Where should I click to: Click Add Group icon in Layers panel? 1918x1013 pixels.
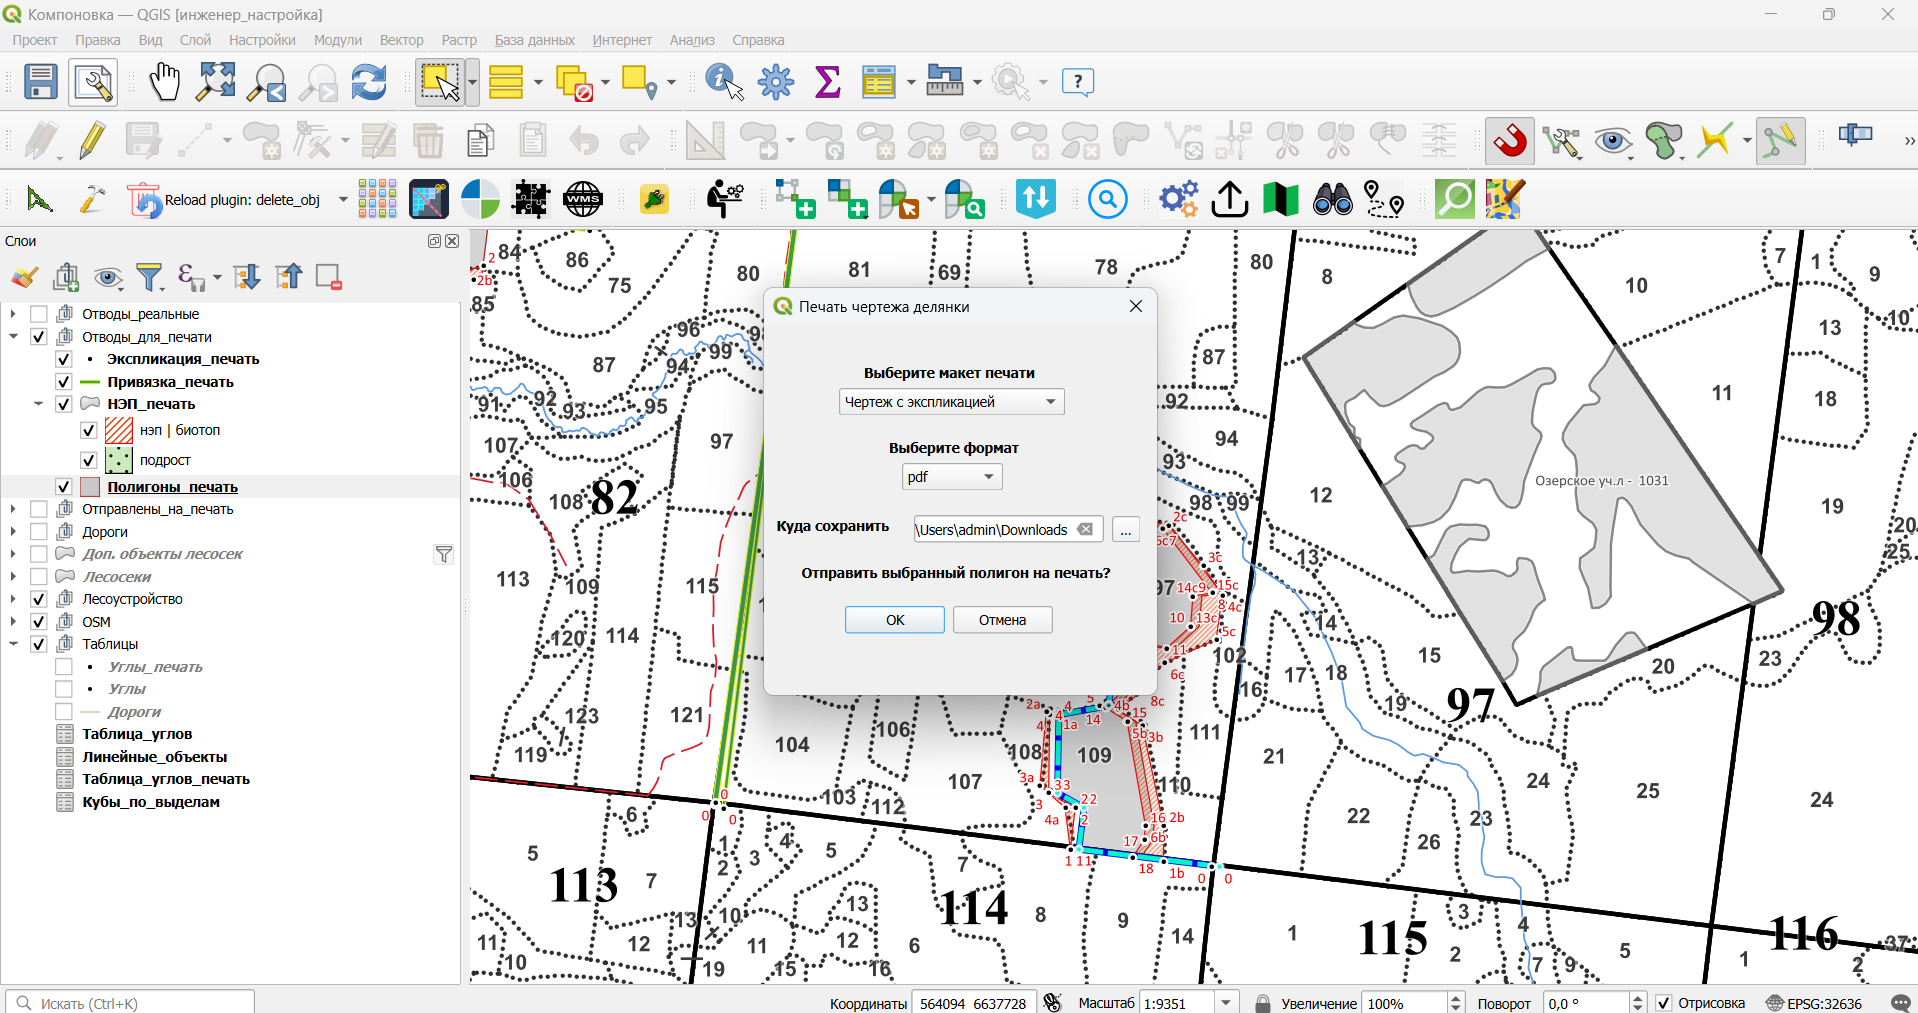click(67, 277)
